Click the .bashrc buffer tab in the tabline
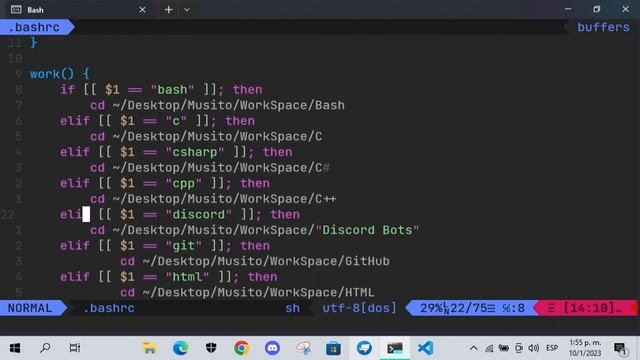The height and width of the screenshot is (360, 640). [x=34, y=27]
